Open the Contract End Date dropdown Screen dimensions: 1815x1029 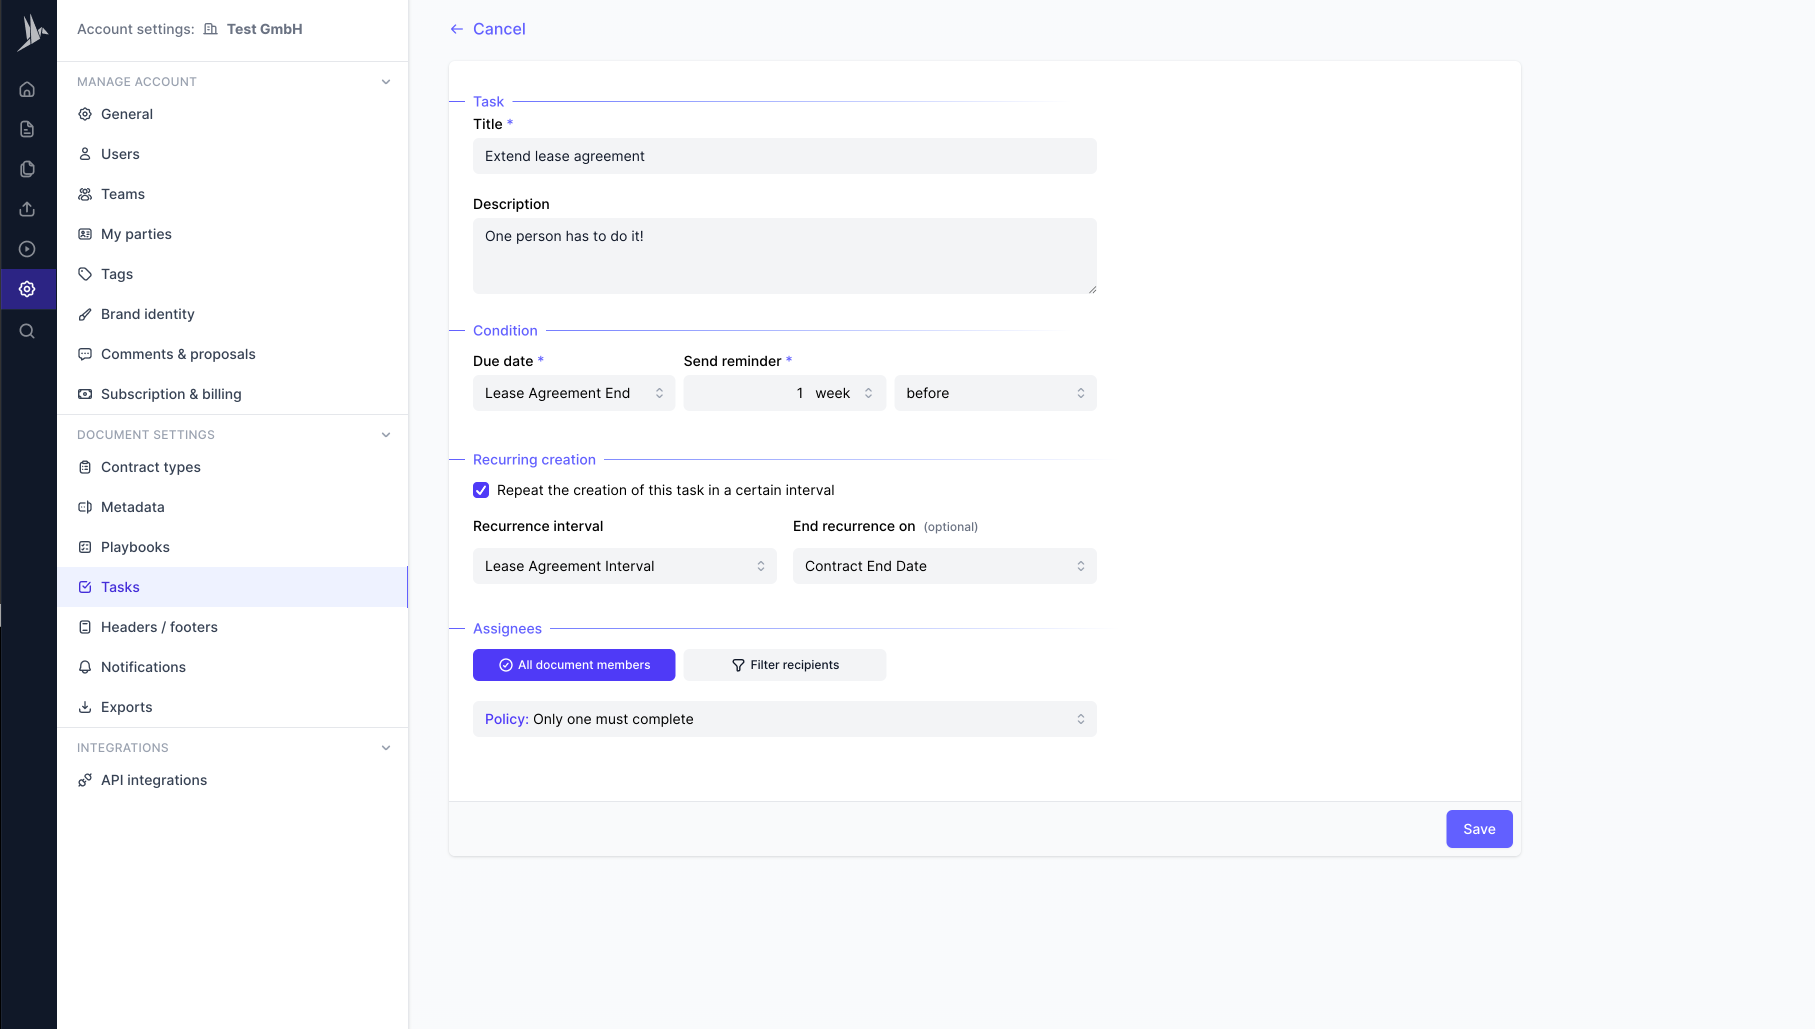pos(945,566)
